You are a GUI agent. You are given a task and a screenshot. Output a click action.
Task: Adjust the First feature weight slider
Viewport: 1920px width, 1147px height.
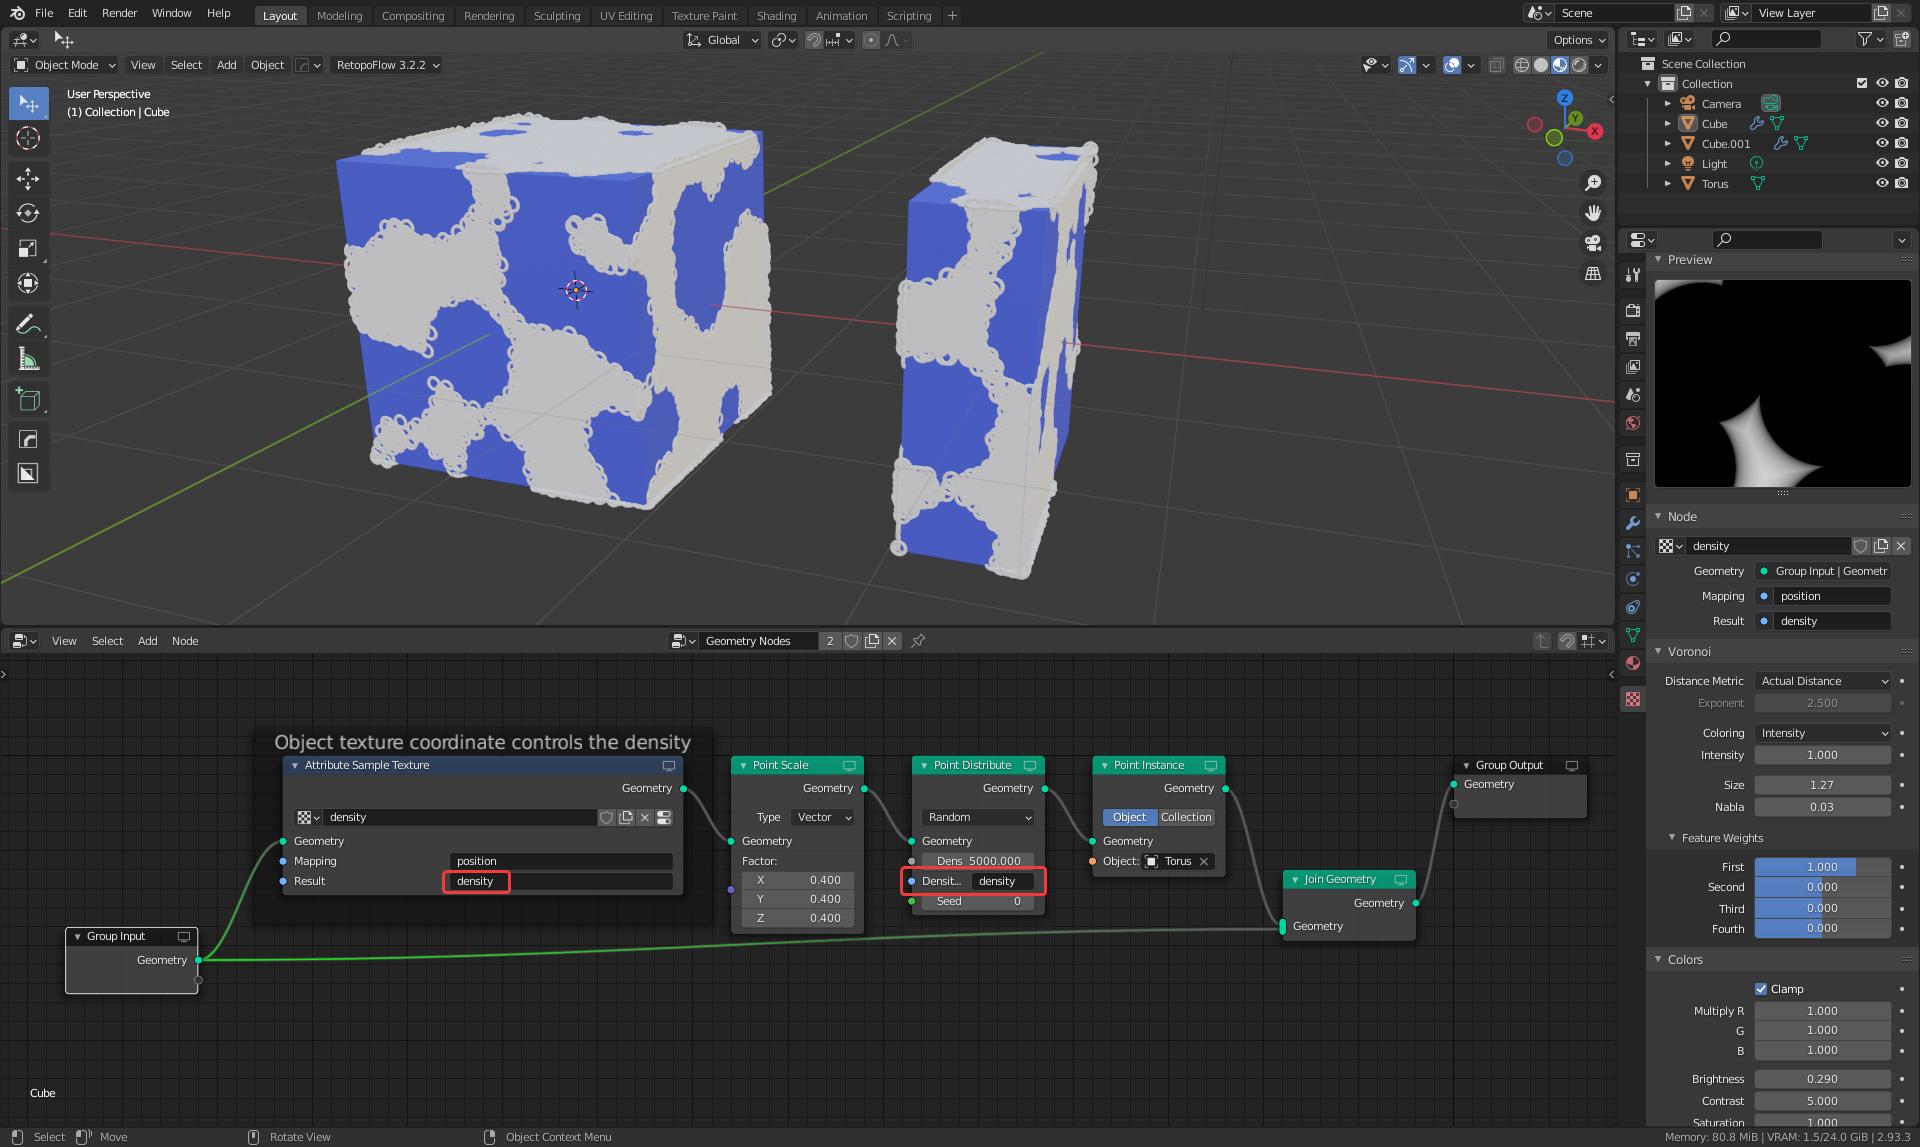point(1822,867)
